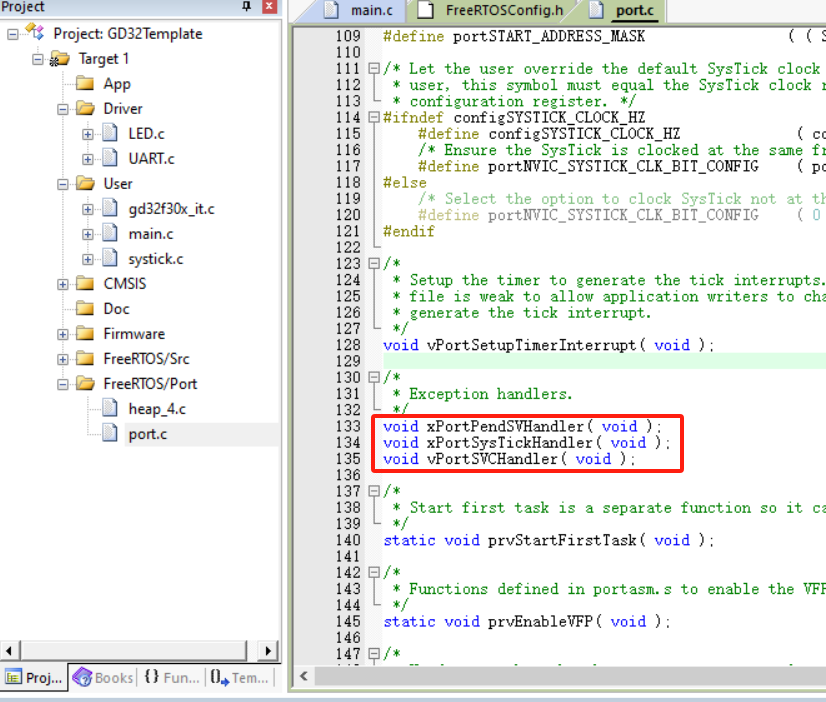Viewport: 826px width, 702px height.
Task: Select LED.c in the project tree
Action: point(146,134)
